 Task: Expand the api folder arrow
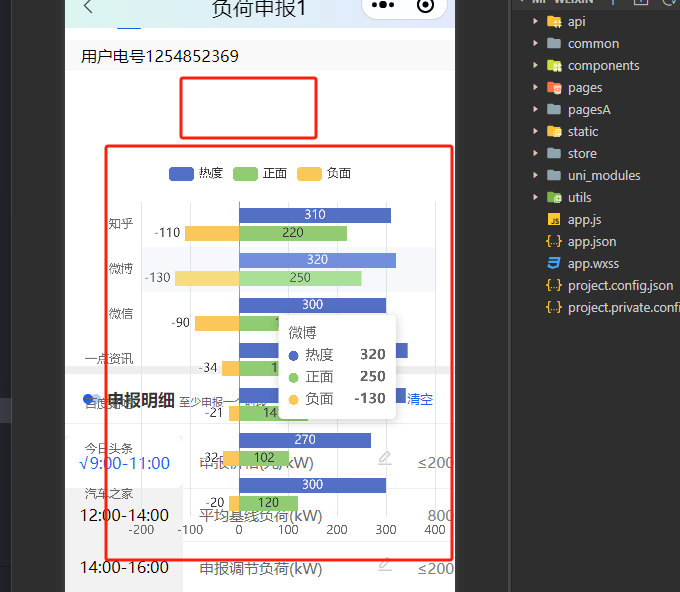point(535,21)
